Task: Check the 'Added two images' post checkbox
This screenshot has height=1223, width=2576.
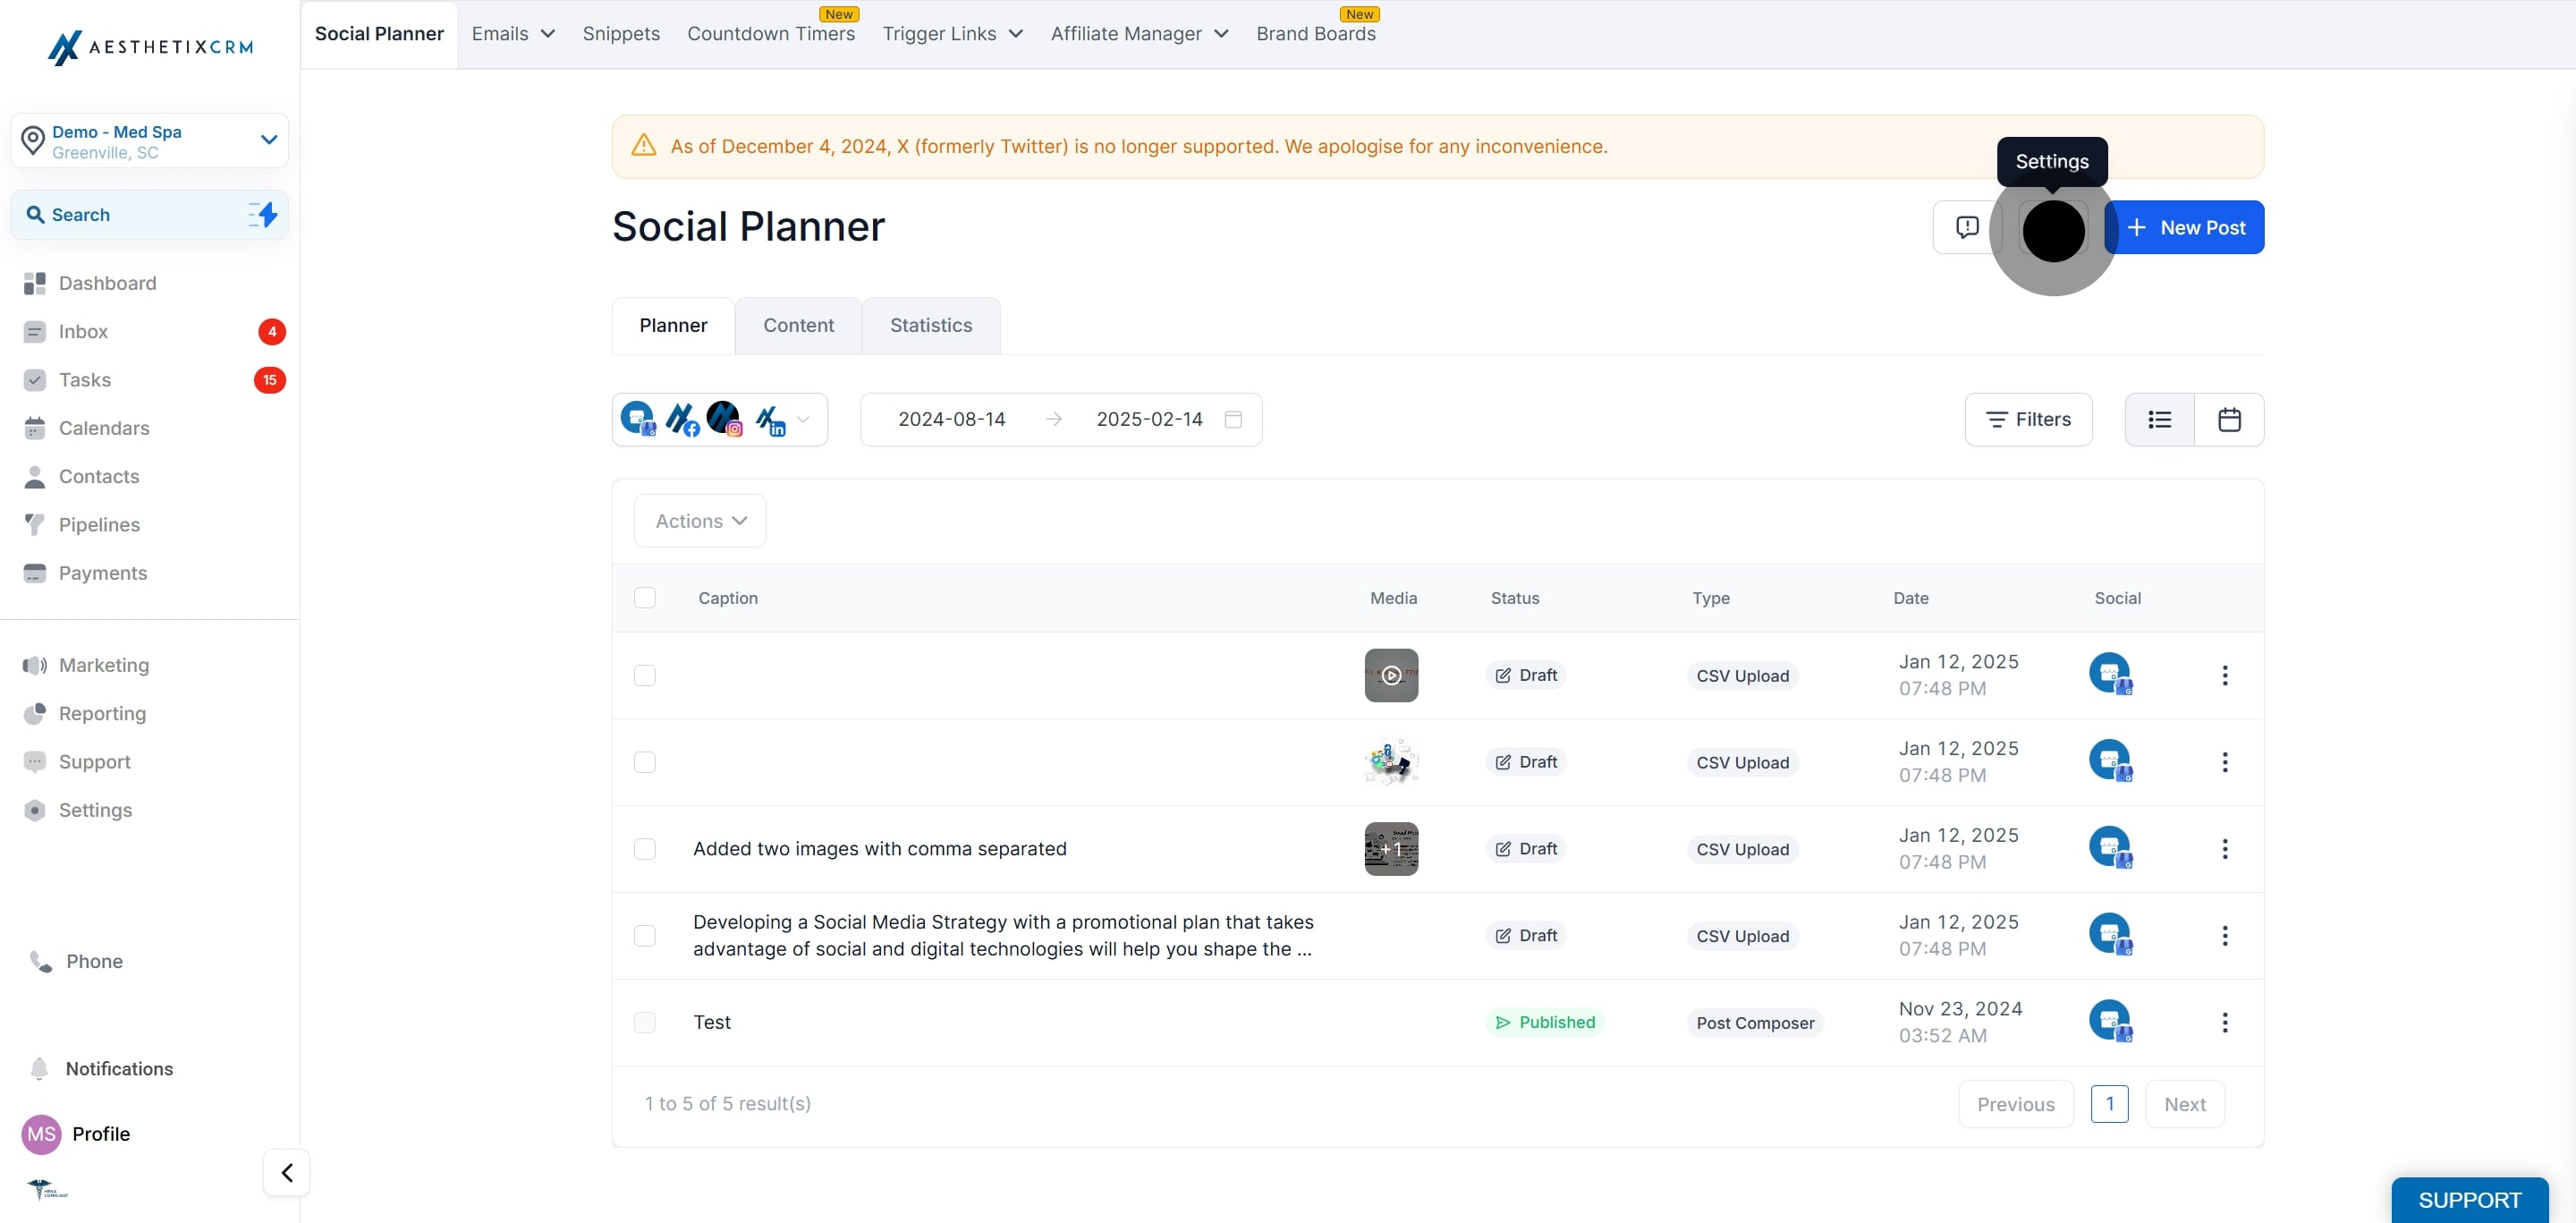Action: [x=645, y=848]
